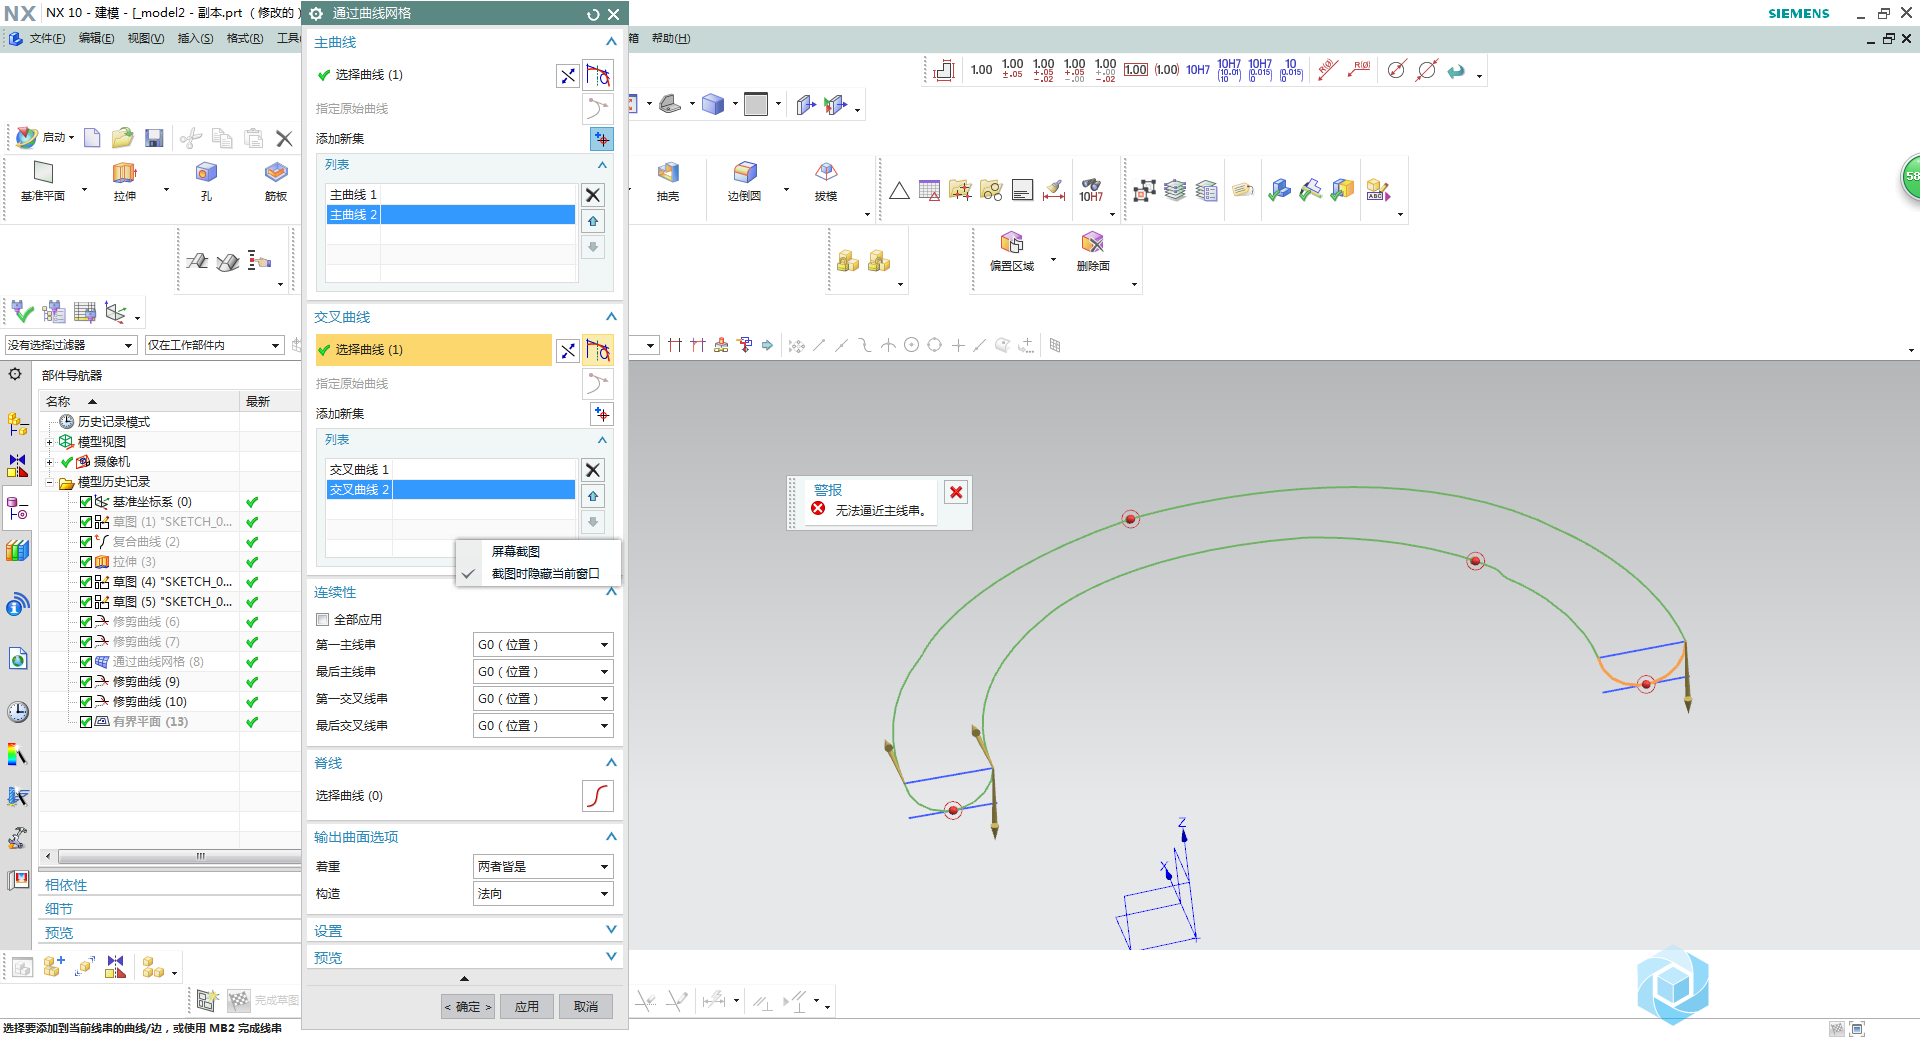The width and height of the screenshot is (1920, 1039).
Task: Click the 应用 apply button
Action: [527, 1007]
